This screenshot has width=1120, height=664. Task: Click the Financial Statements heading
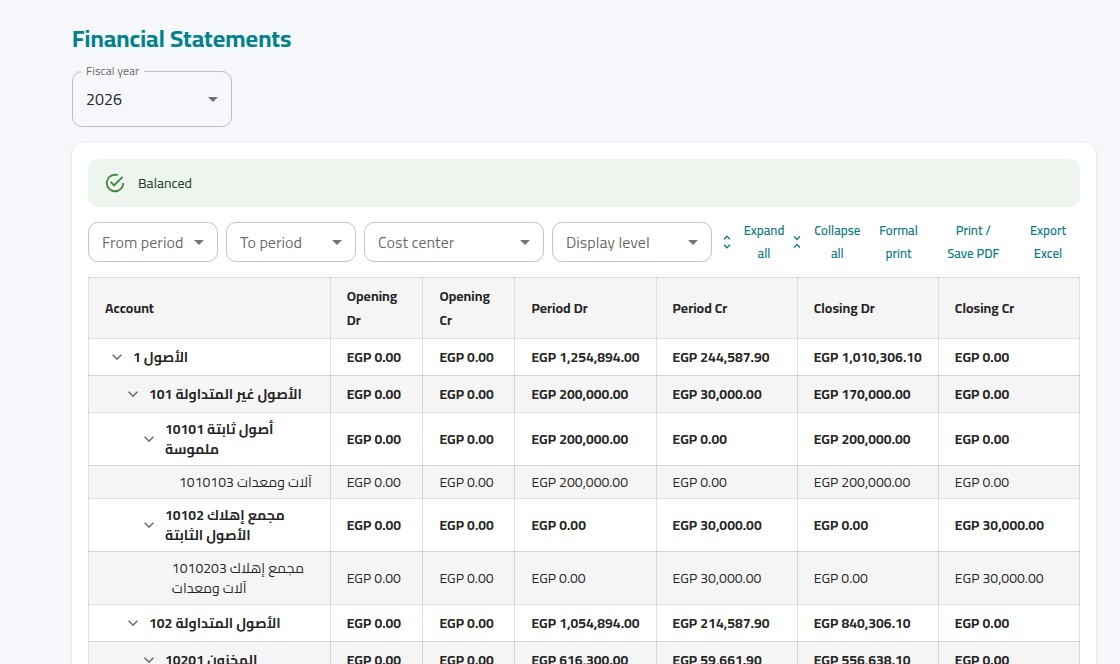[x=181, y=39]
